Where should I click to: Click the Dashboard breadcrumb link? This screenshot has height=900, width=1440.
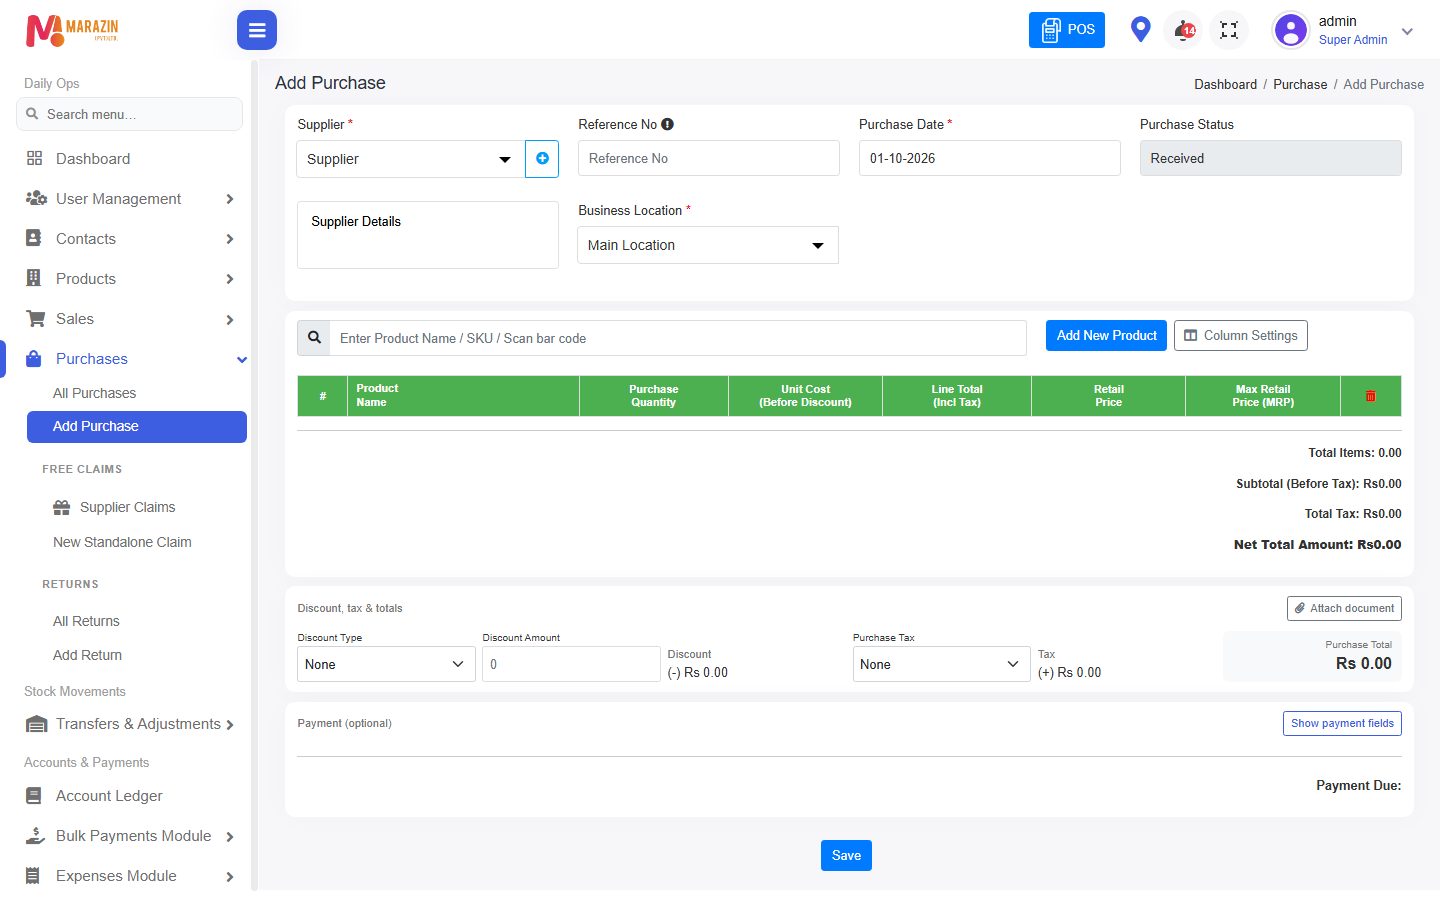tap(1225, 85)
